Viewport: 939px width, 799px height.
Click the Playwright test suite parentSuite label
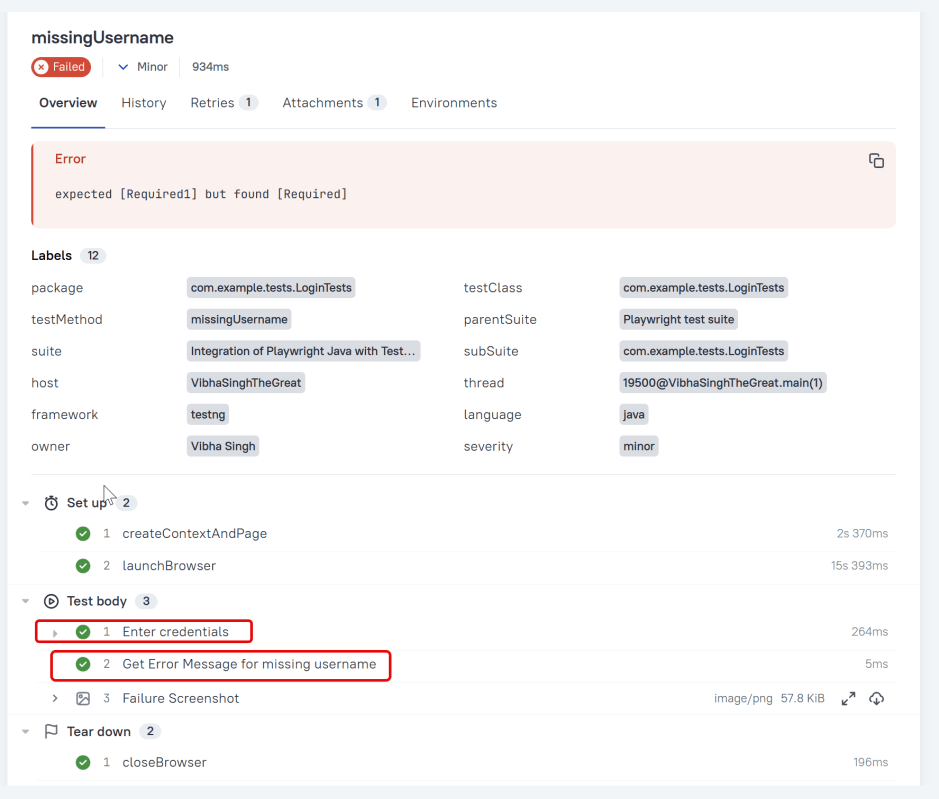[679, 320]
